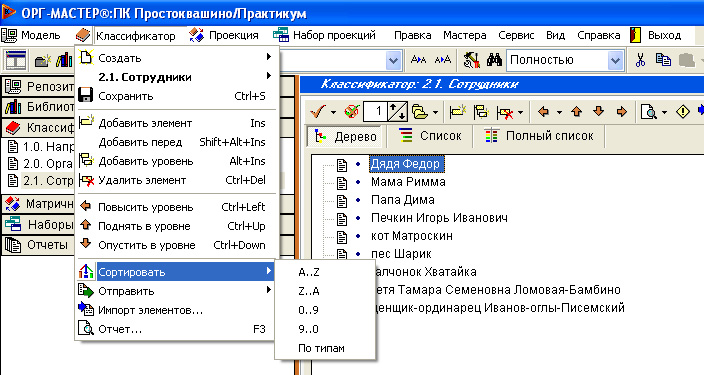Open the Мастера menu
704x375 pixels.
point(465,35)
